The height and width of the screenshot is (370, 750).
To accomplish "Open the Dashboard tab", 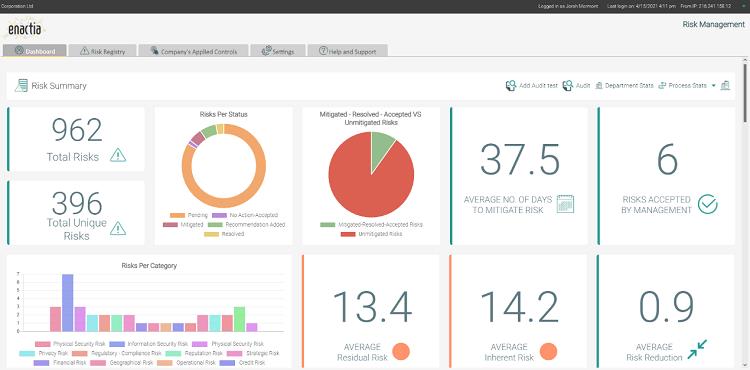I will tap(34, 51).
